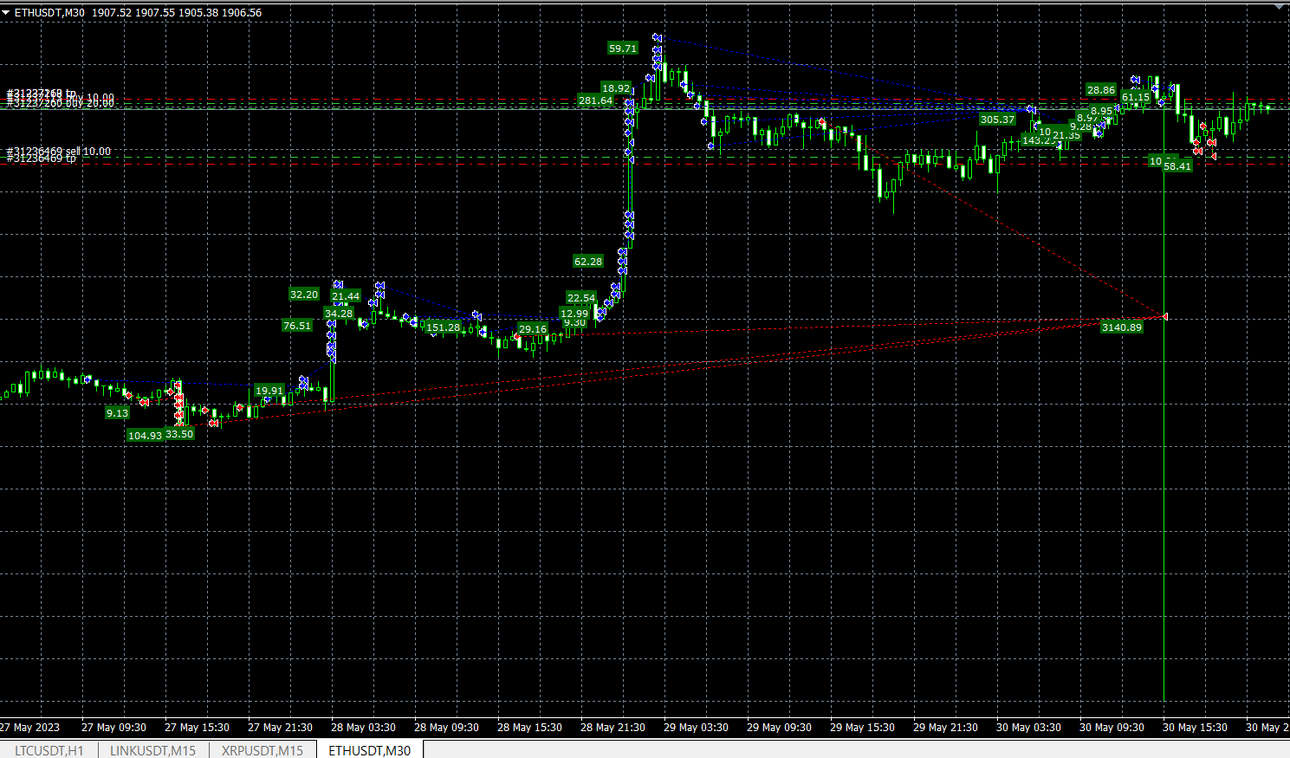
Task: Switch to the LINKUSDT,M15 chart tab
Action: click(x=153, y=749)
